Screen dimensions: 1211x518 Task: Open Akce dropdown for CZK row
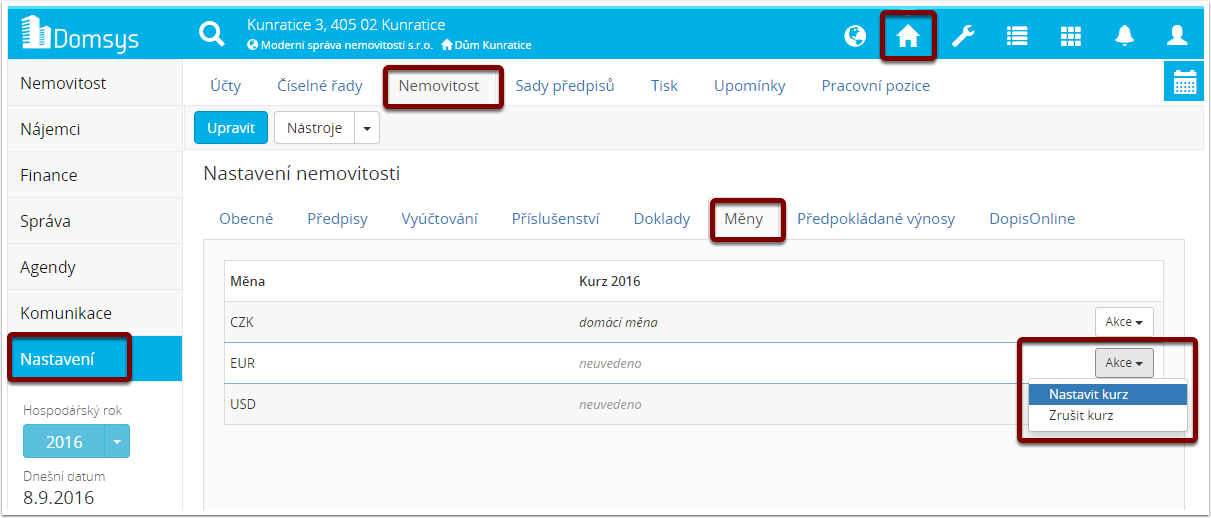tap(1124, 322)
